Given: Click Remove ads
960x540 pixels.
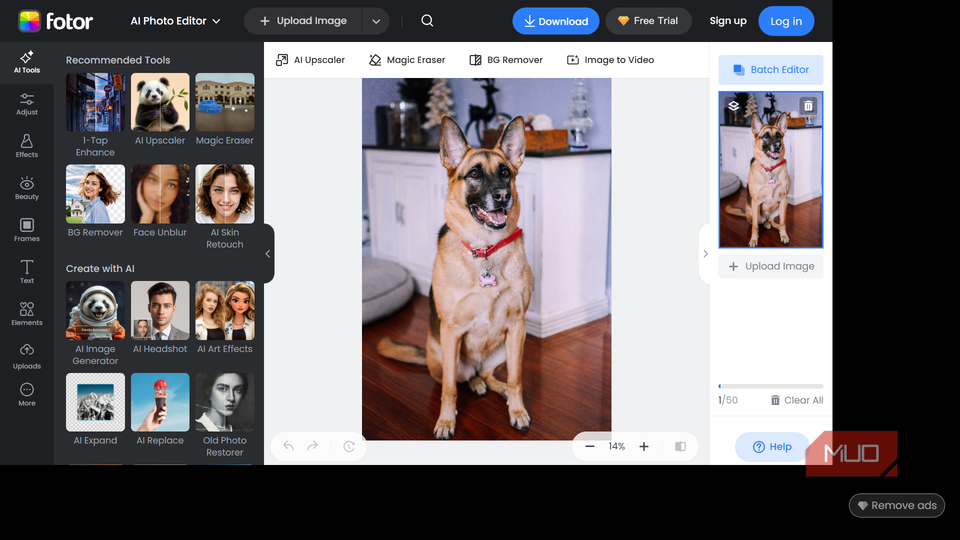Looking at the screenshot, I should pyautogui.click(x=897, y=506).
